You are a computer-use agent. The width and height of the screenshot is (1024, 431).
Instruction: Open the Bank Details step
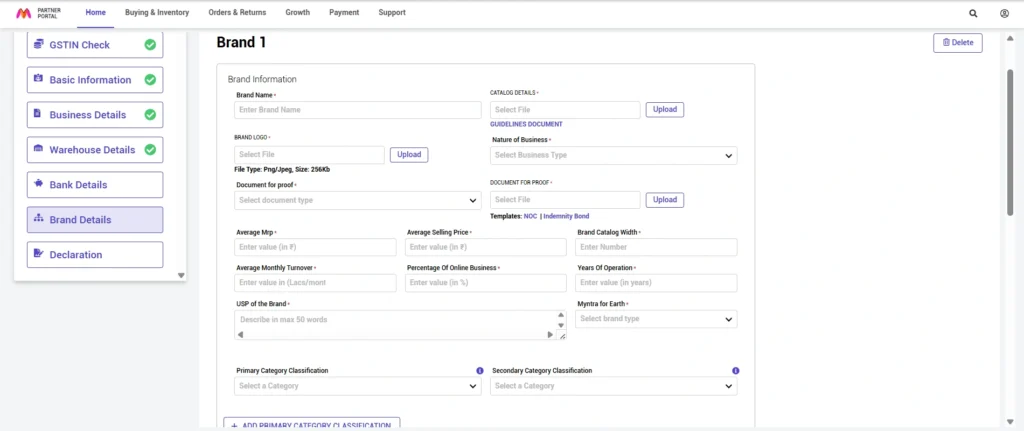pos(95,185)
